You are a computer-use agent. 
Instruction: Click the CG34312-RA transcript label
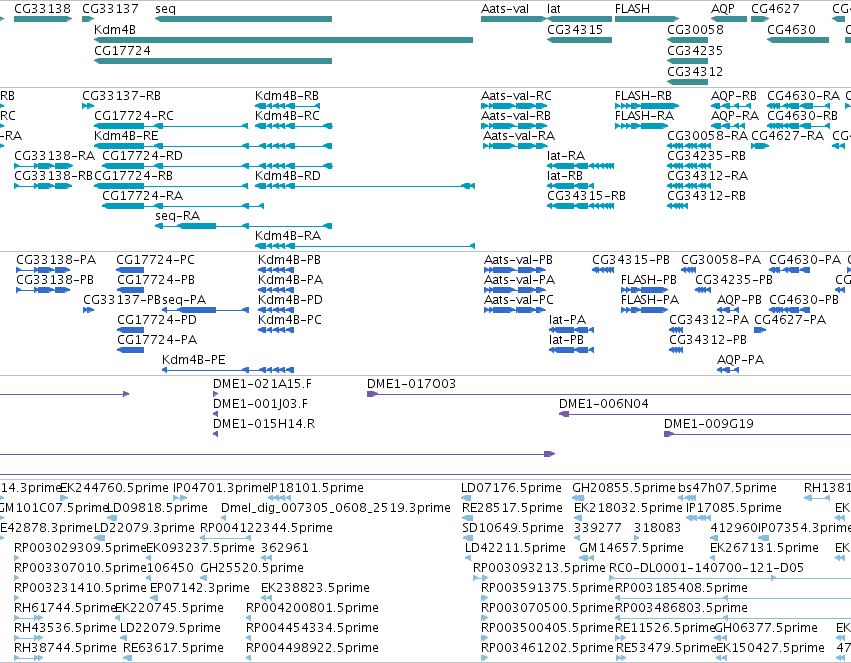click(707, 176)
